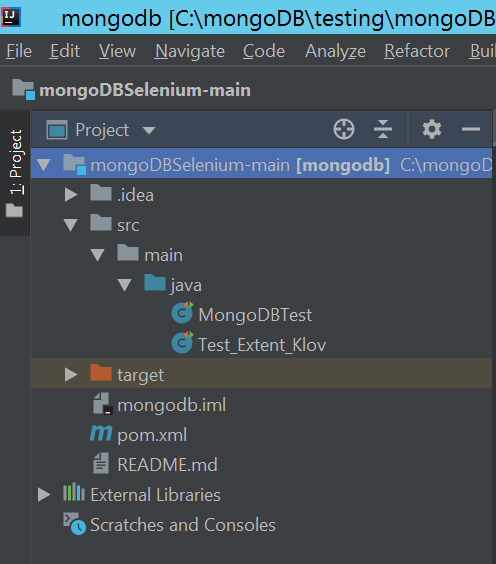This screenshot has height=564, width=496.
Task: Open the Analyze menu
Action: [336, 51]
